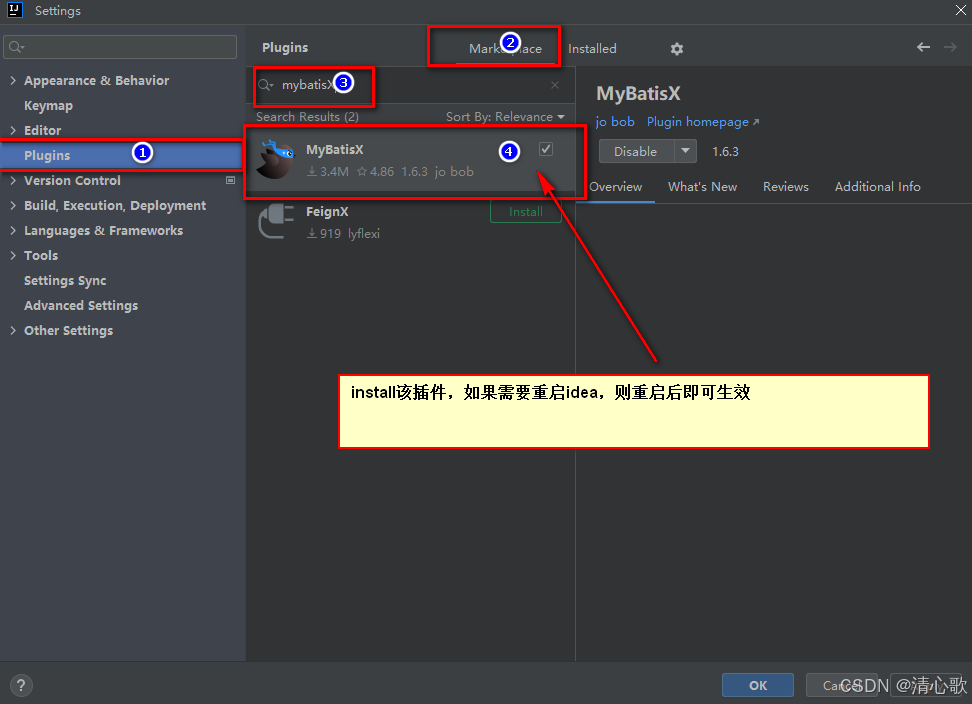972x704 pixels.
Task: Click the mybatisX plugin search field
Action: [x=409, y=85]
